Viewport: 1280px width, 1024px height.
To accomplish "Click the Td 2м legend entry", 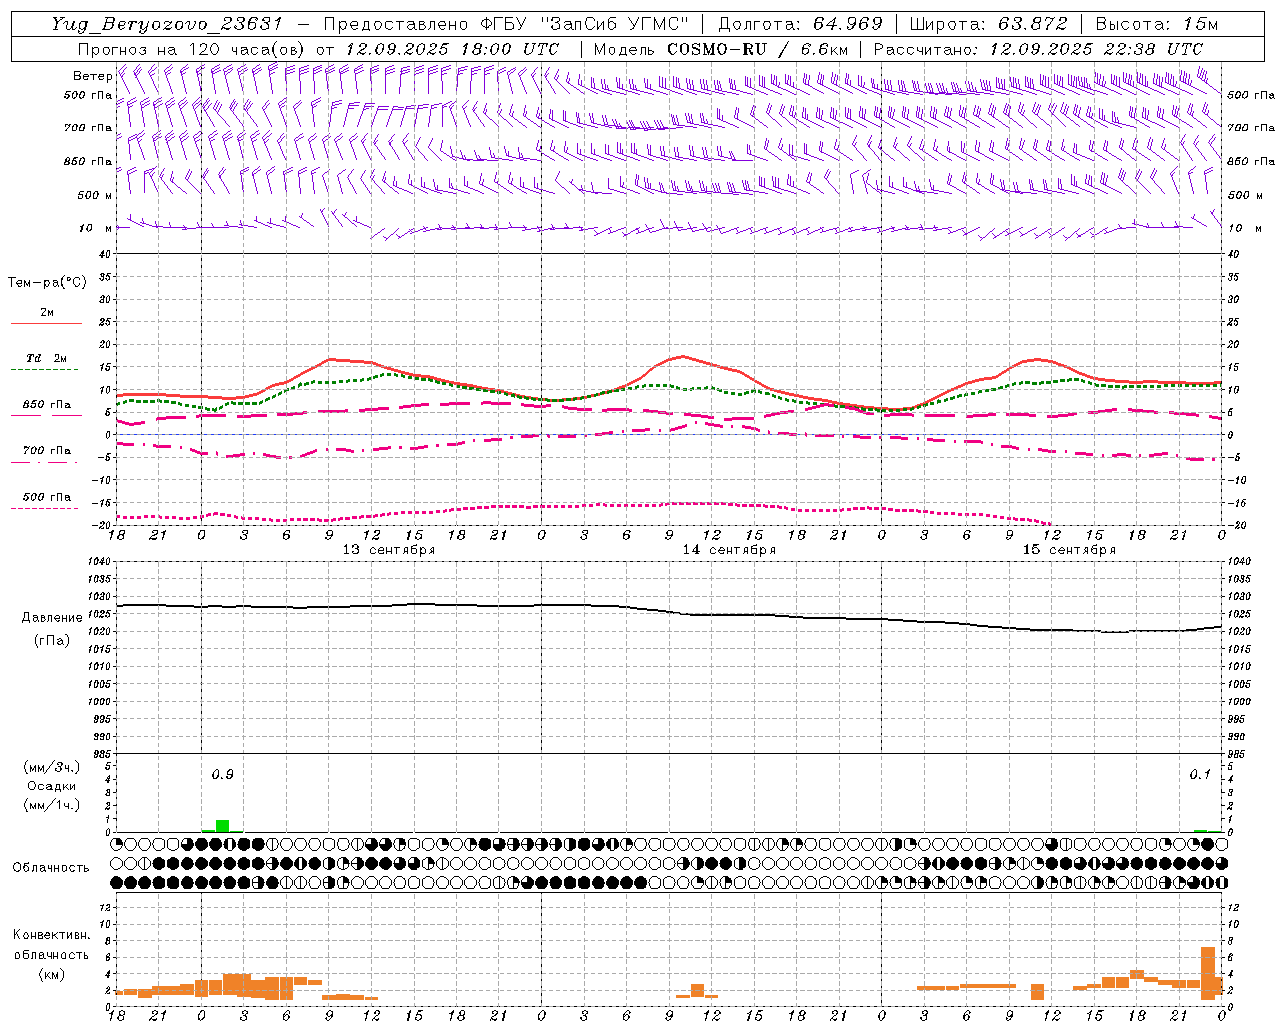I will [x=46, y=358].
